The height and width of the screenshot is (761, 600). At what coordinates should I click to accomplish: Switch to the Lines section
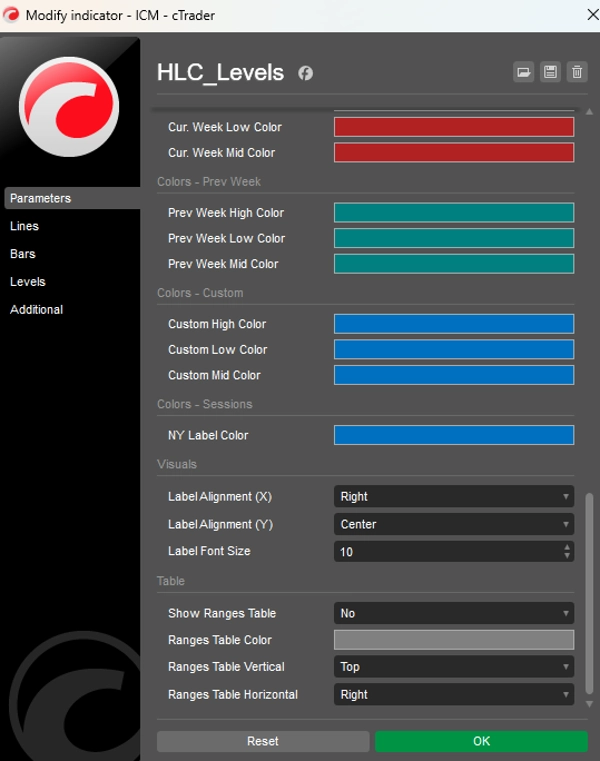pyautogui.click(x=24, y=226)
